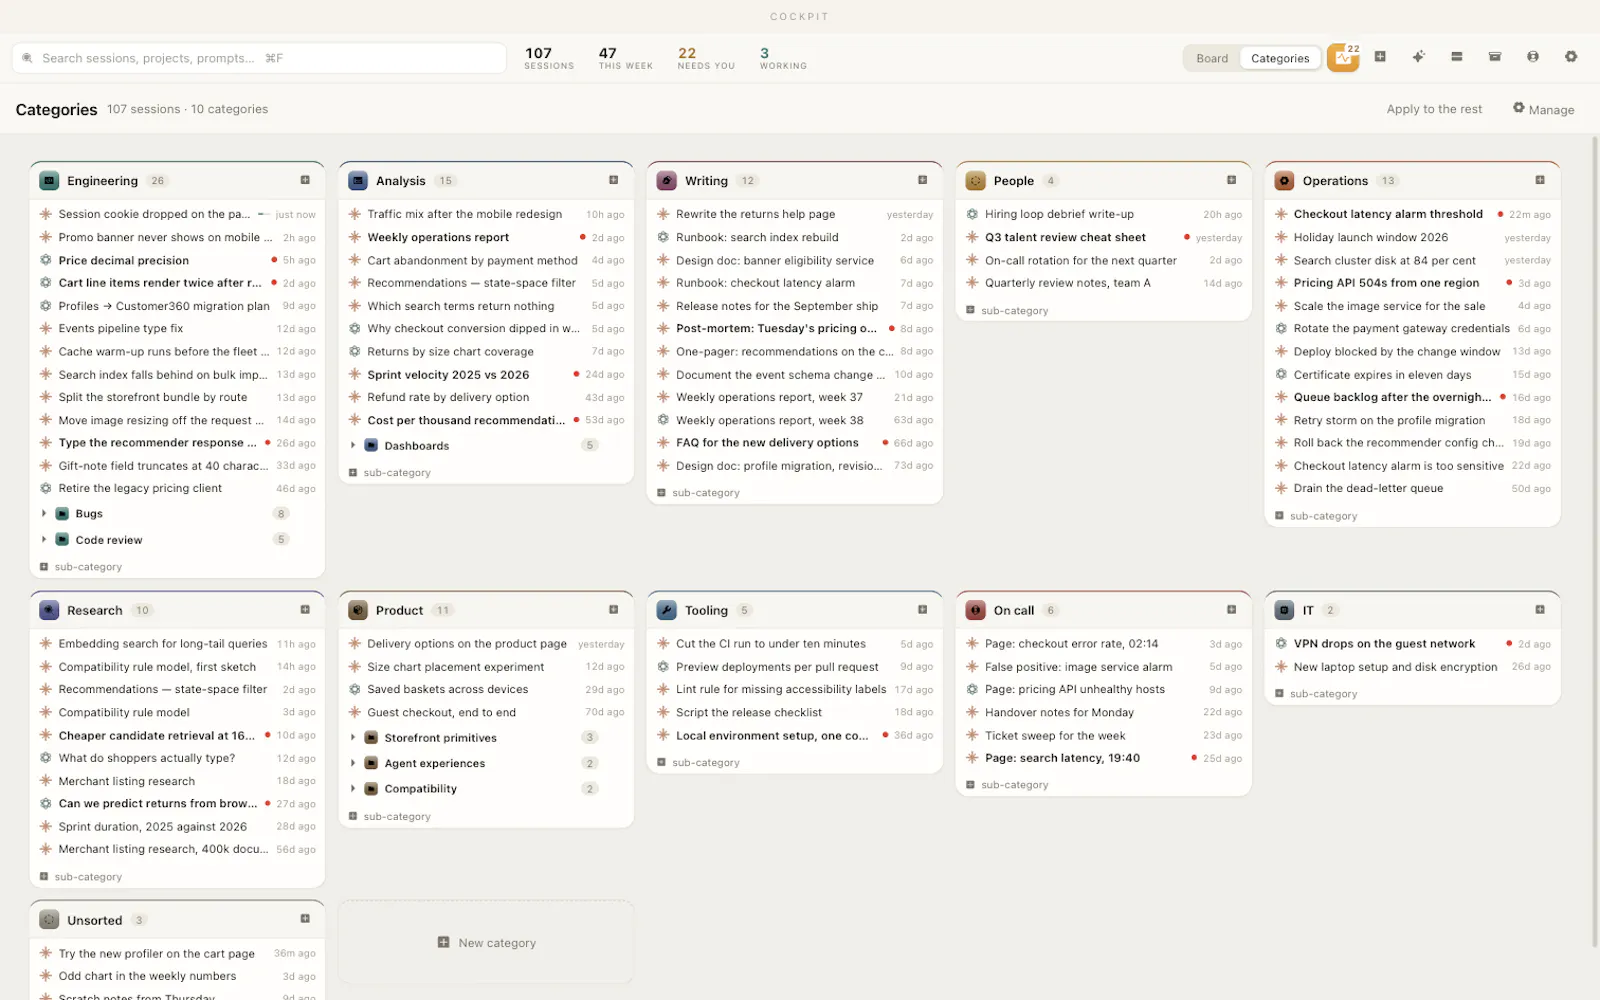Open session 'Weekly operations report' in Analysis

click(x=486, y=237)
